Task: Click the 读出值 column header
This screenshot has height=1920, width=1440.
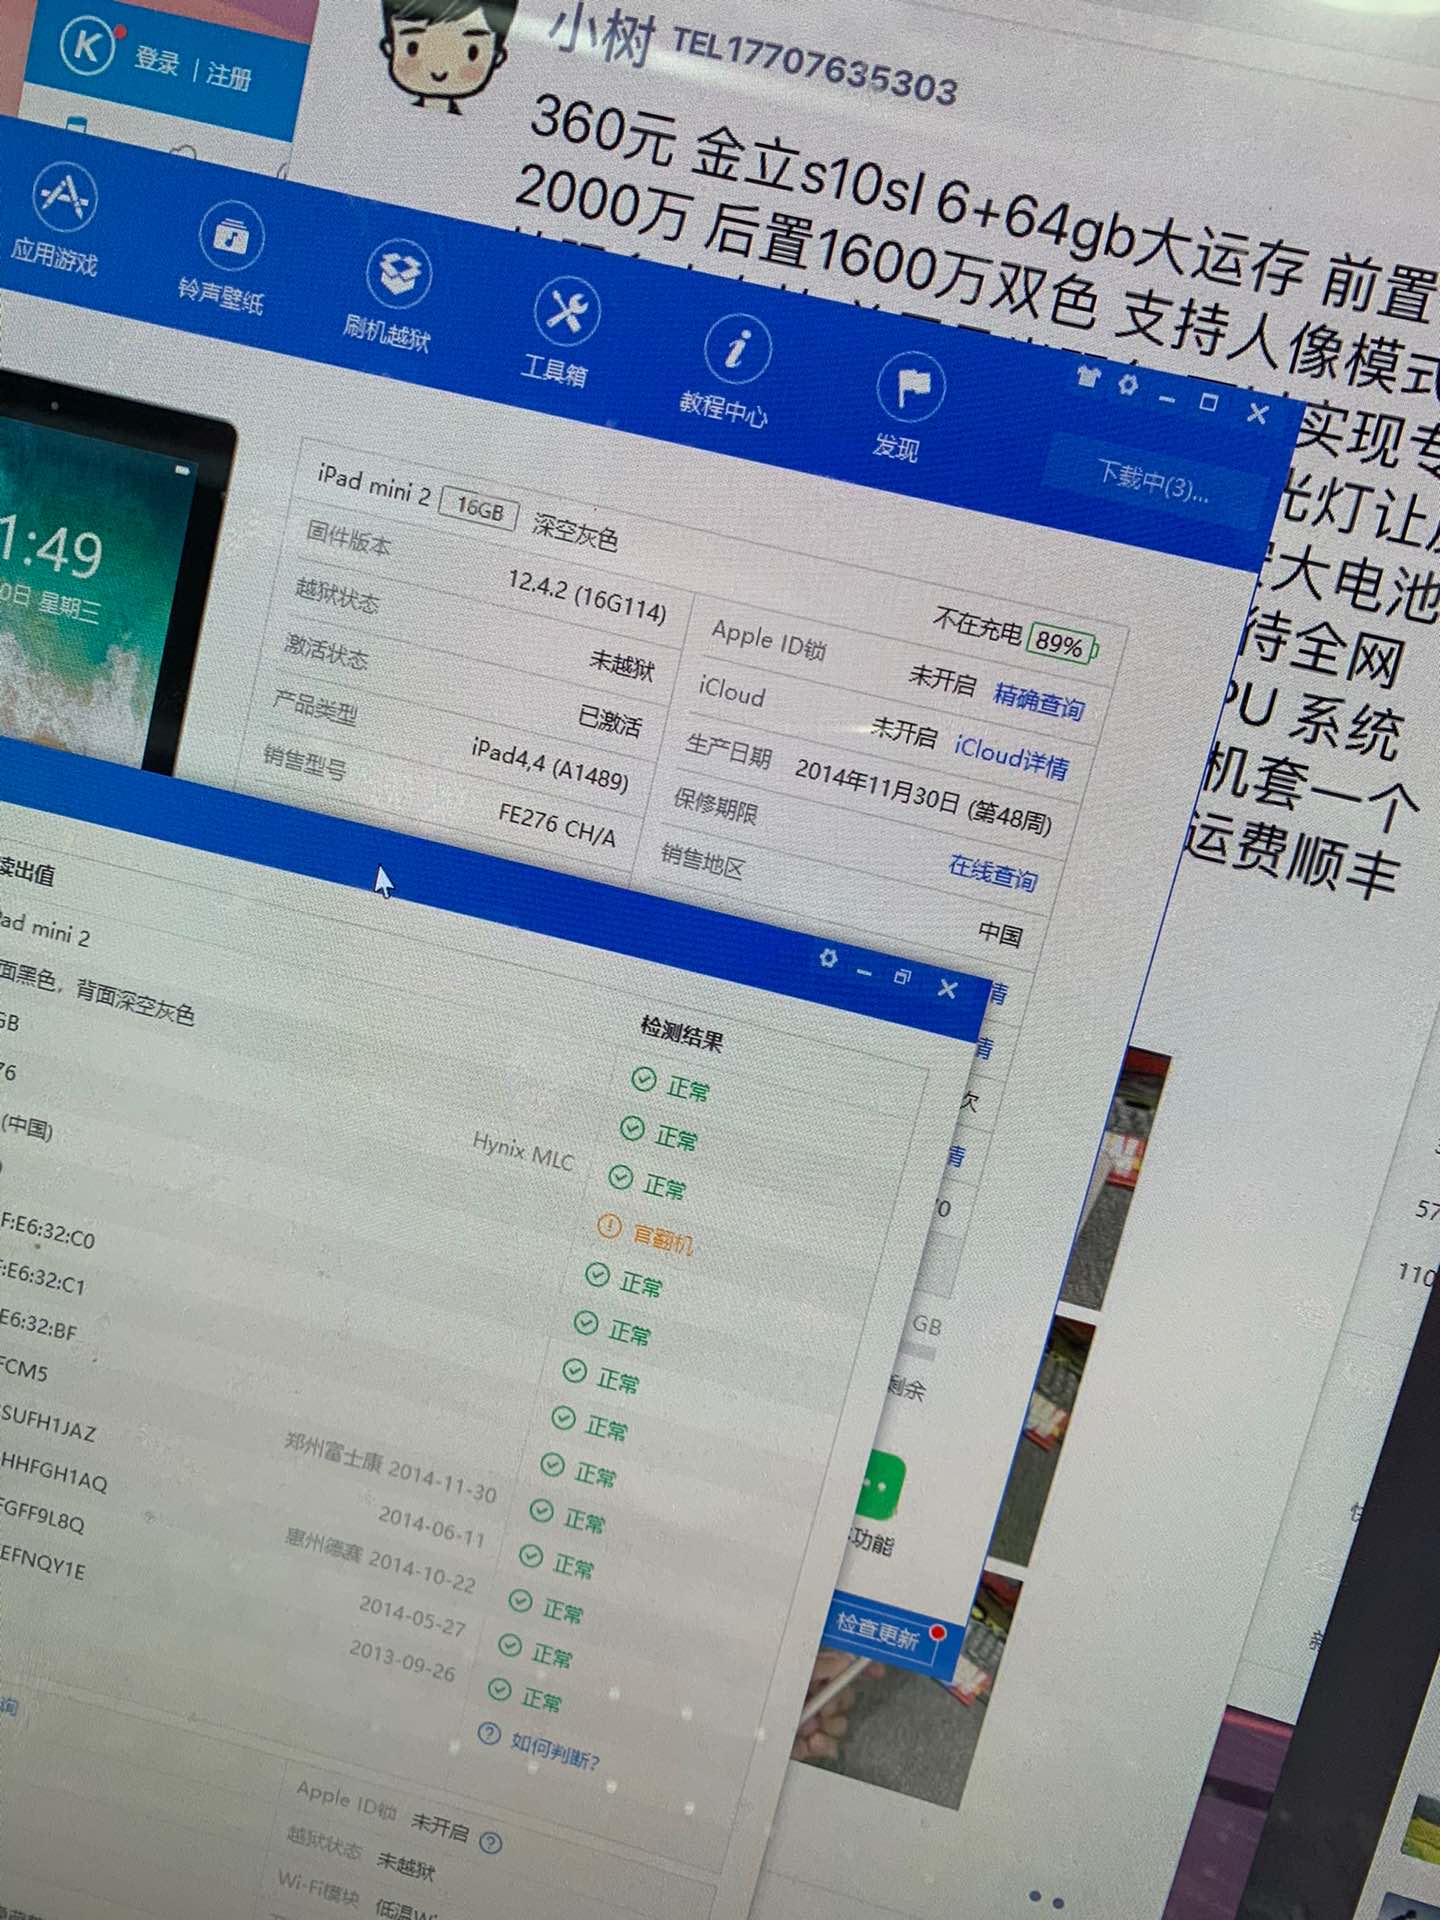Action: coord(26,871)
